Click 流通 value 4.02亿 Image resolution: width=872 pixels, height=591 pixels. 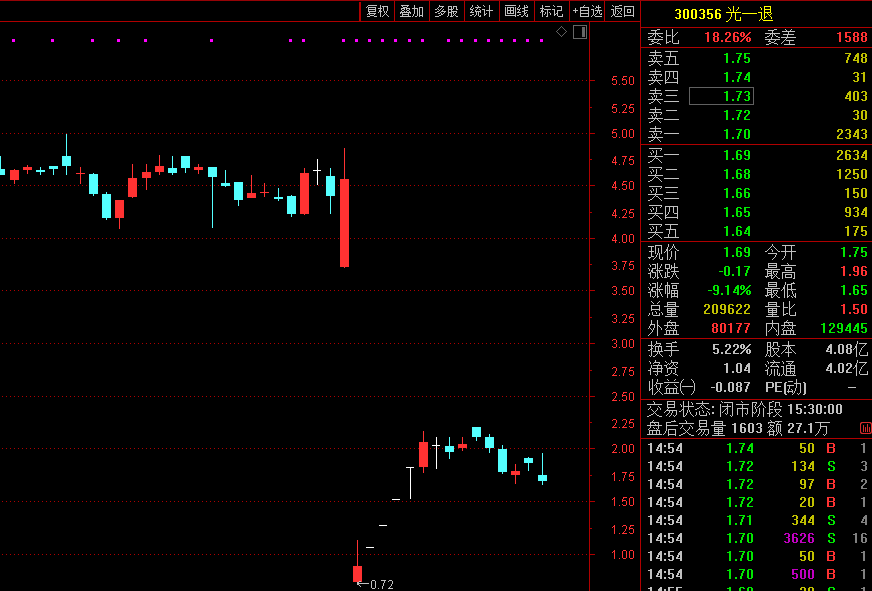tap(846, 368)
